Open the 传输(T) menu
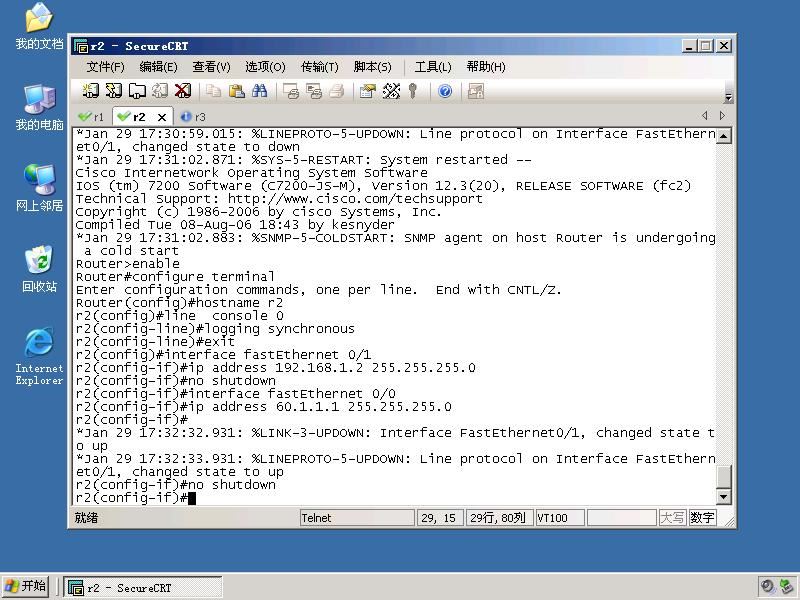Screen dimensions: 800x600 (319, 67)
